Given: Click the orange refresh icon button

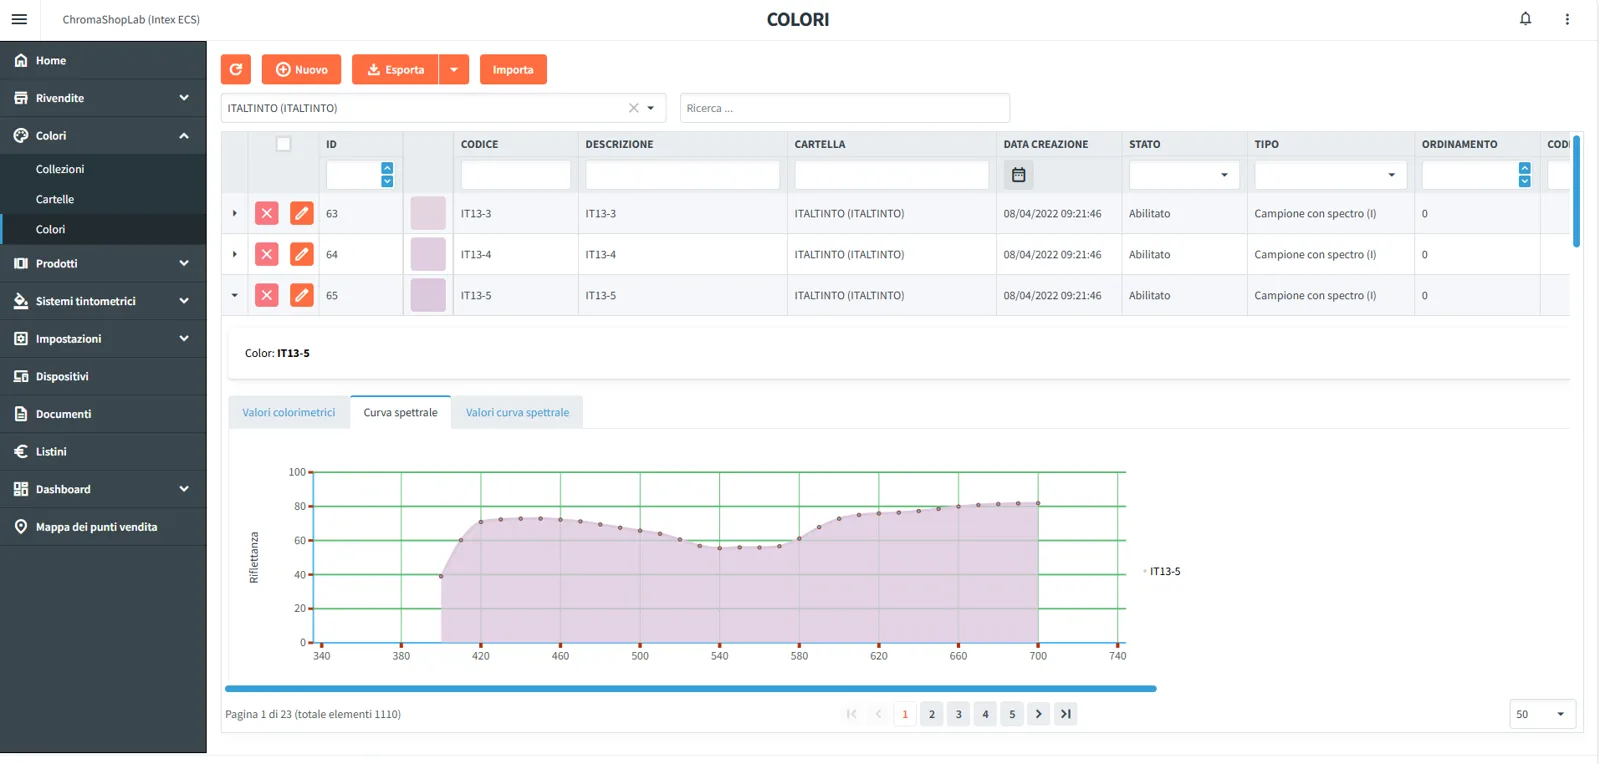Looking at the screenshot, I should pos(236,69).
